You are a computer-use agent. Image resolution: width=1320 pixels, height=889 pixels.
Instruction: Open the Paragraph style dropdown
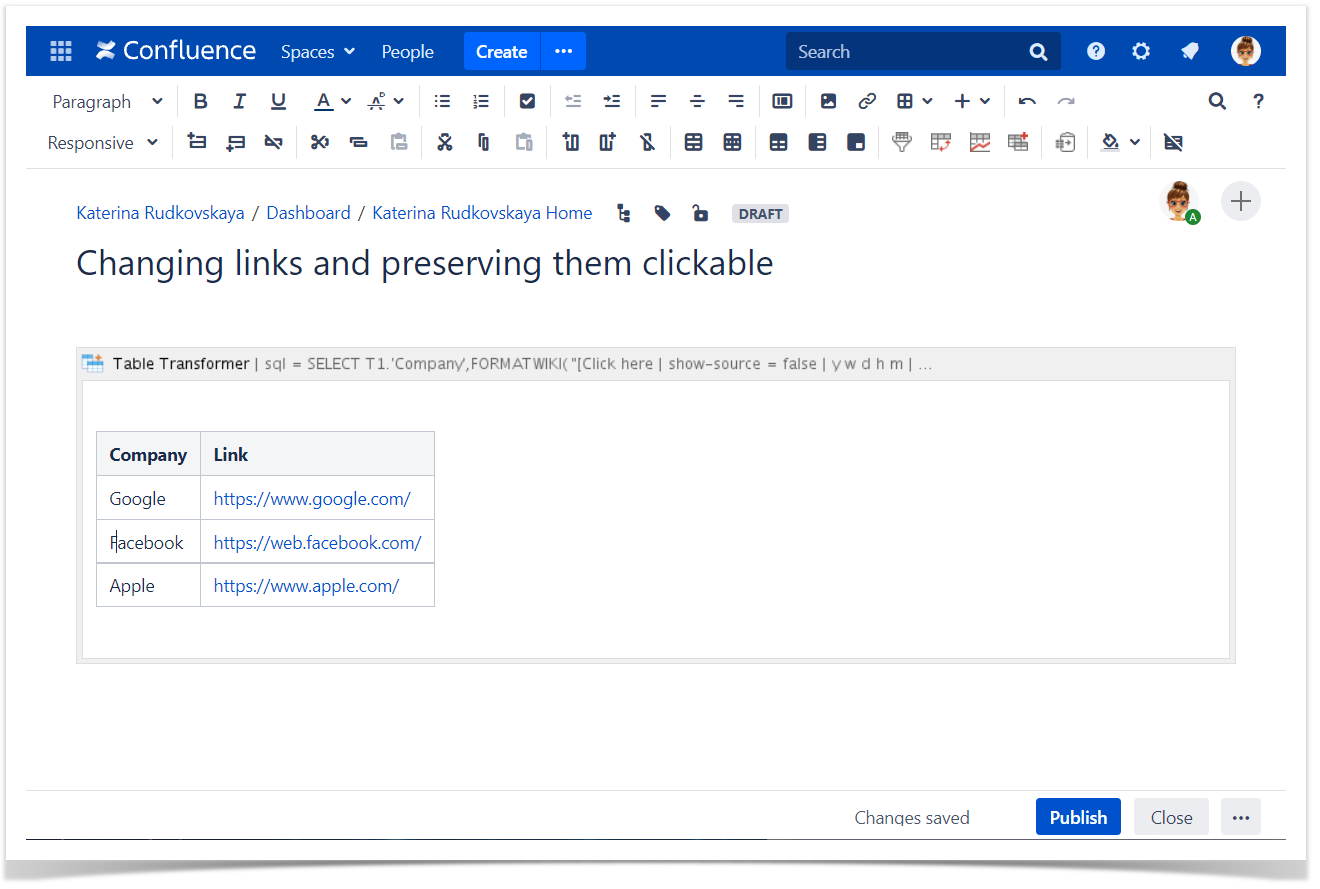[x=107, y=101]
